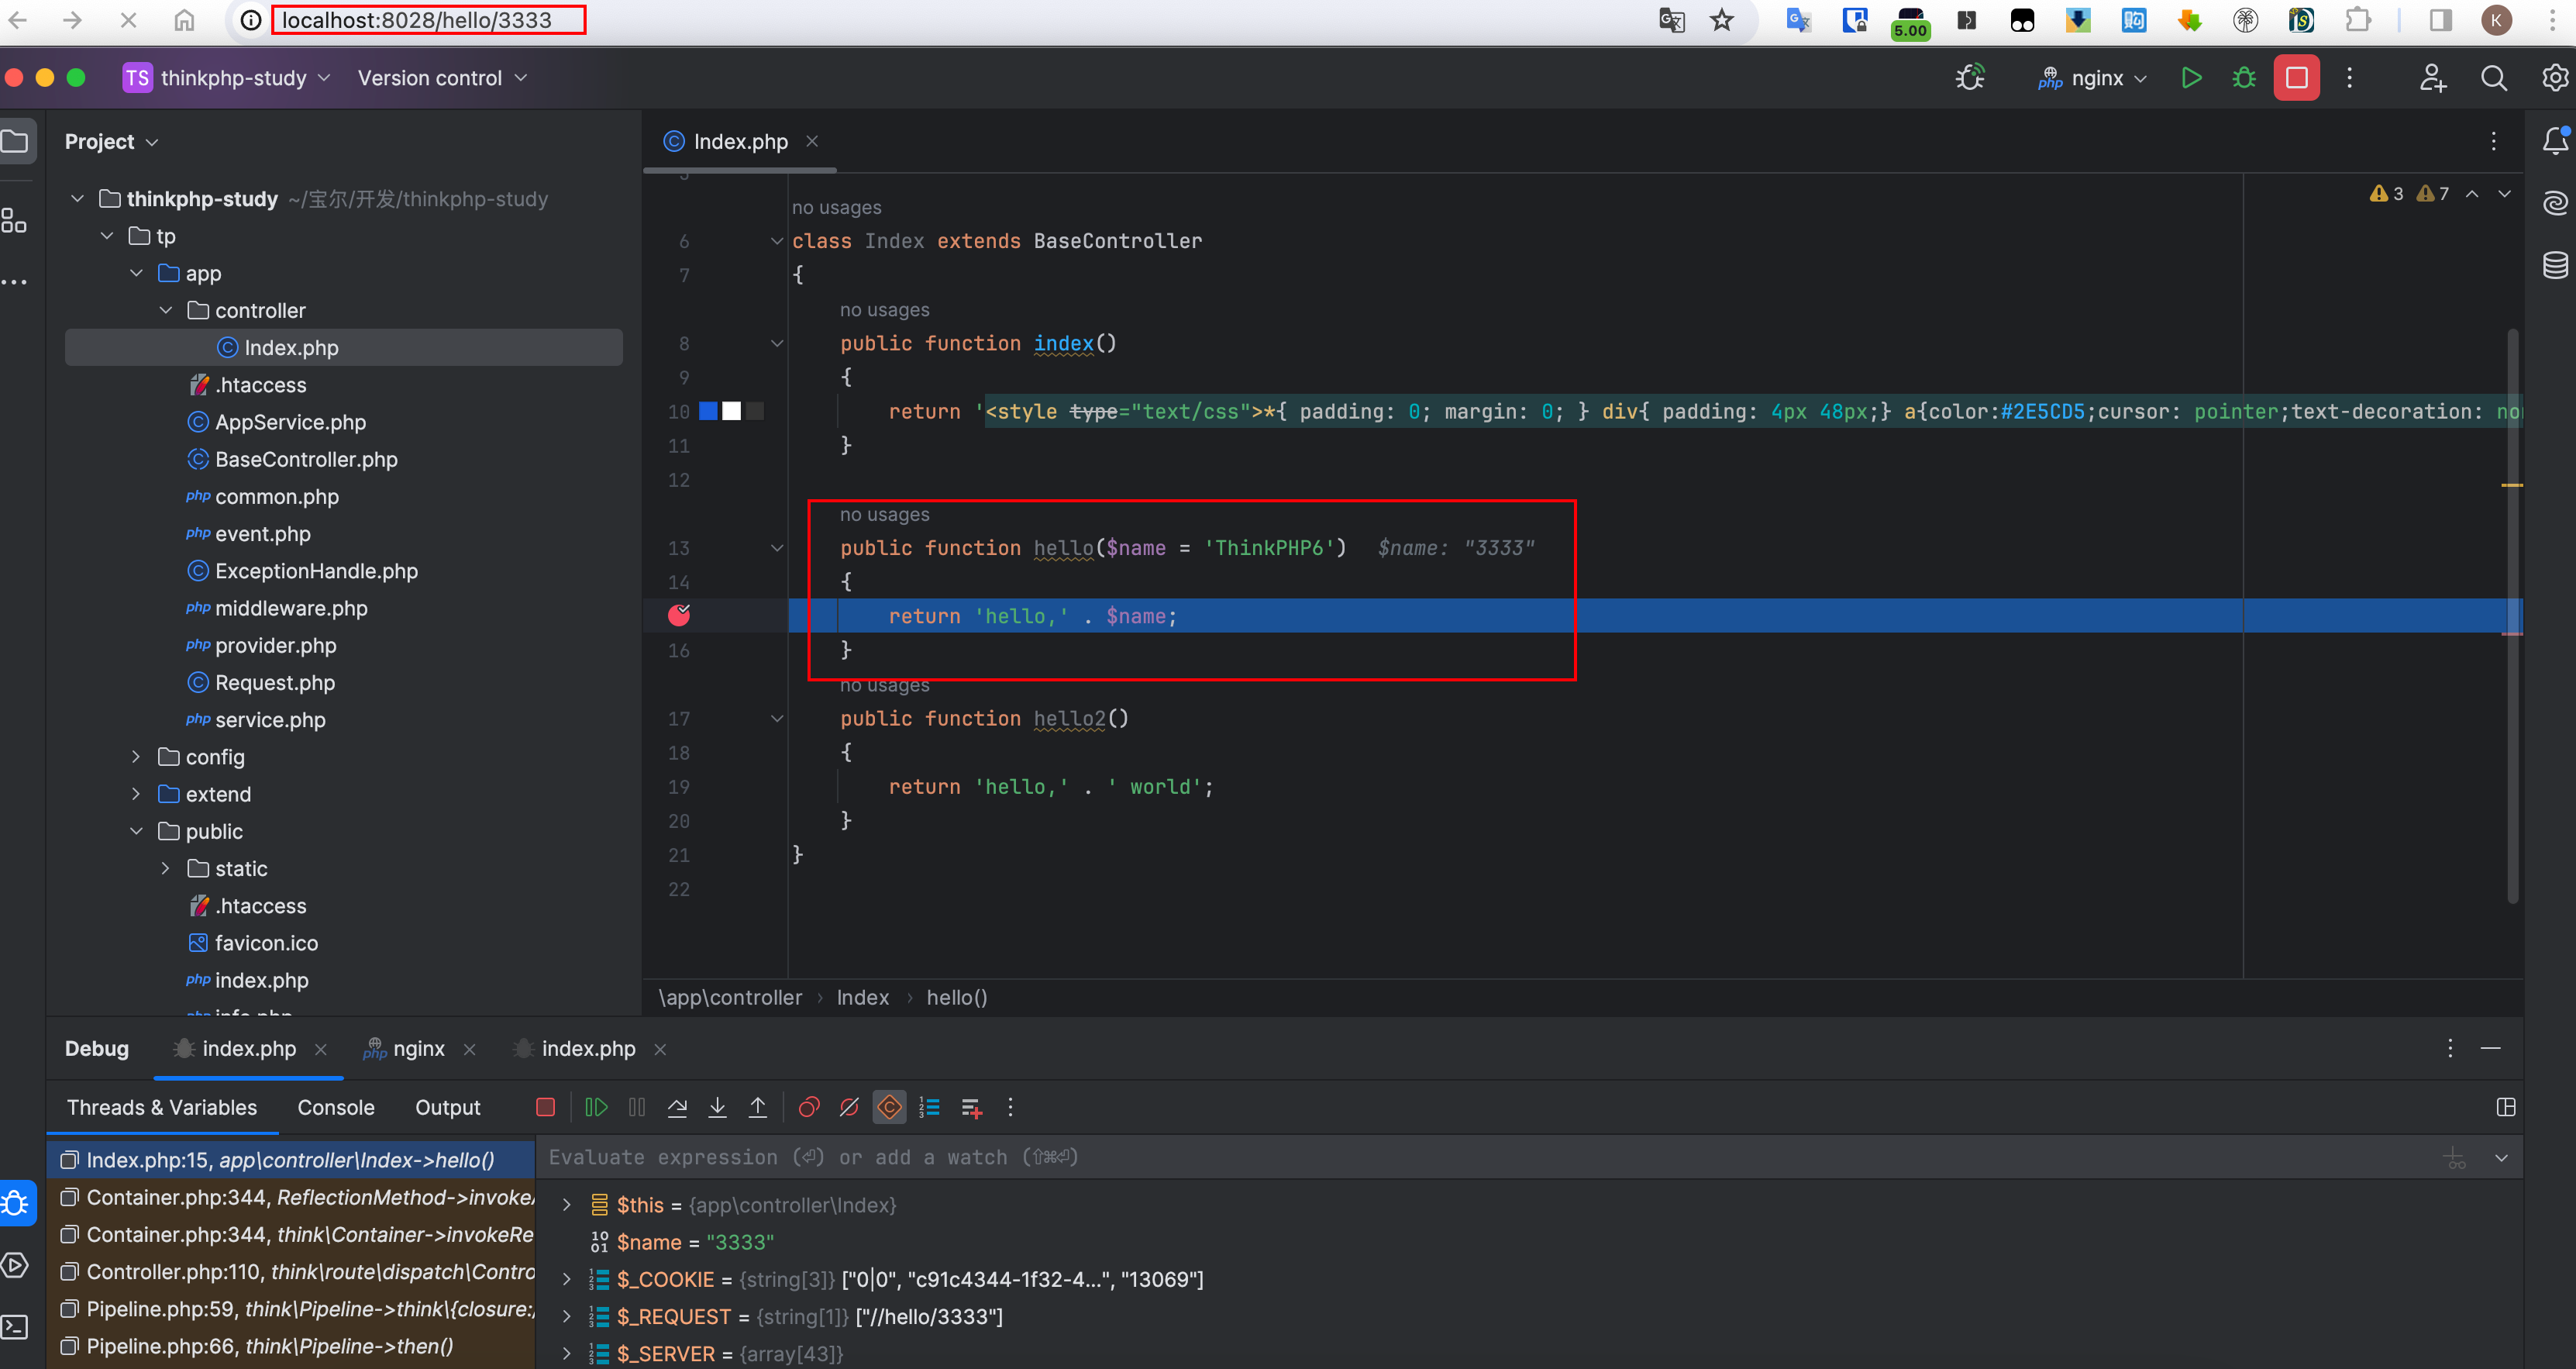The width and height of the screenshot is (2576, 1369).
Task: Open middleware.php in project tree
Action: pyautogui.click(x=291, y=608)
